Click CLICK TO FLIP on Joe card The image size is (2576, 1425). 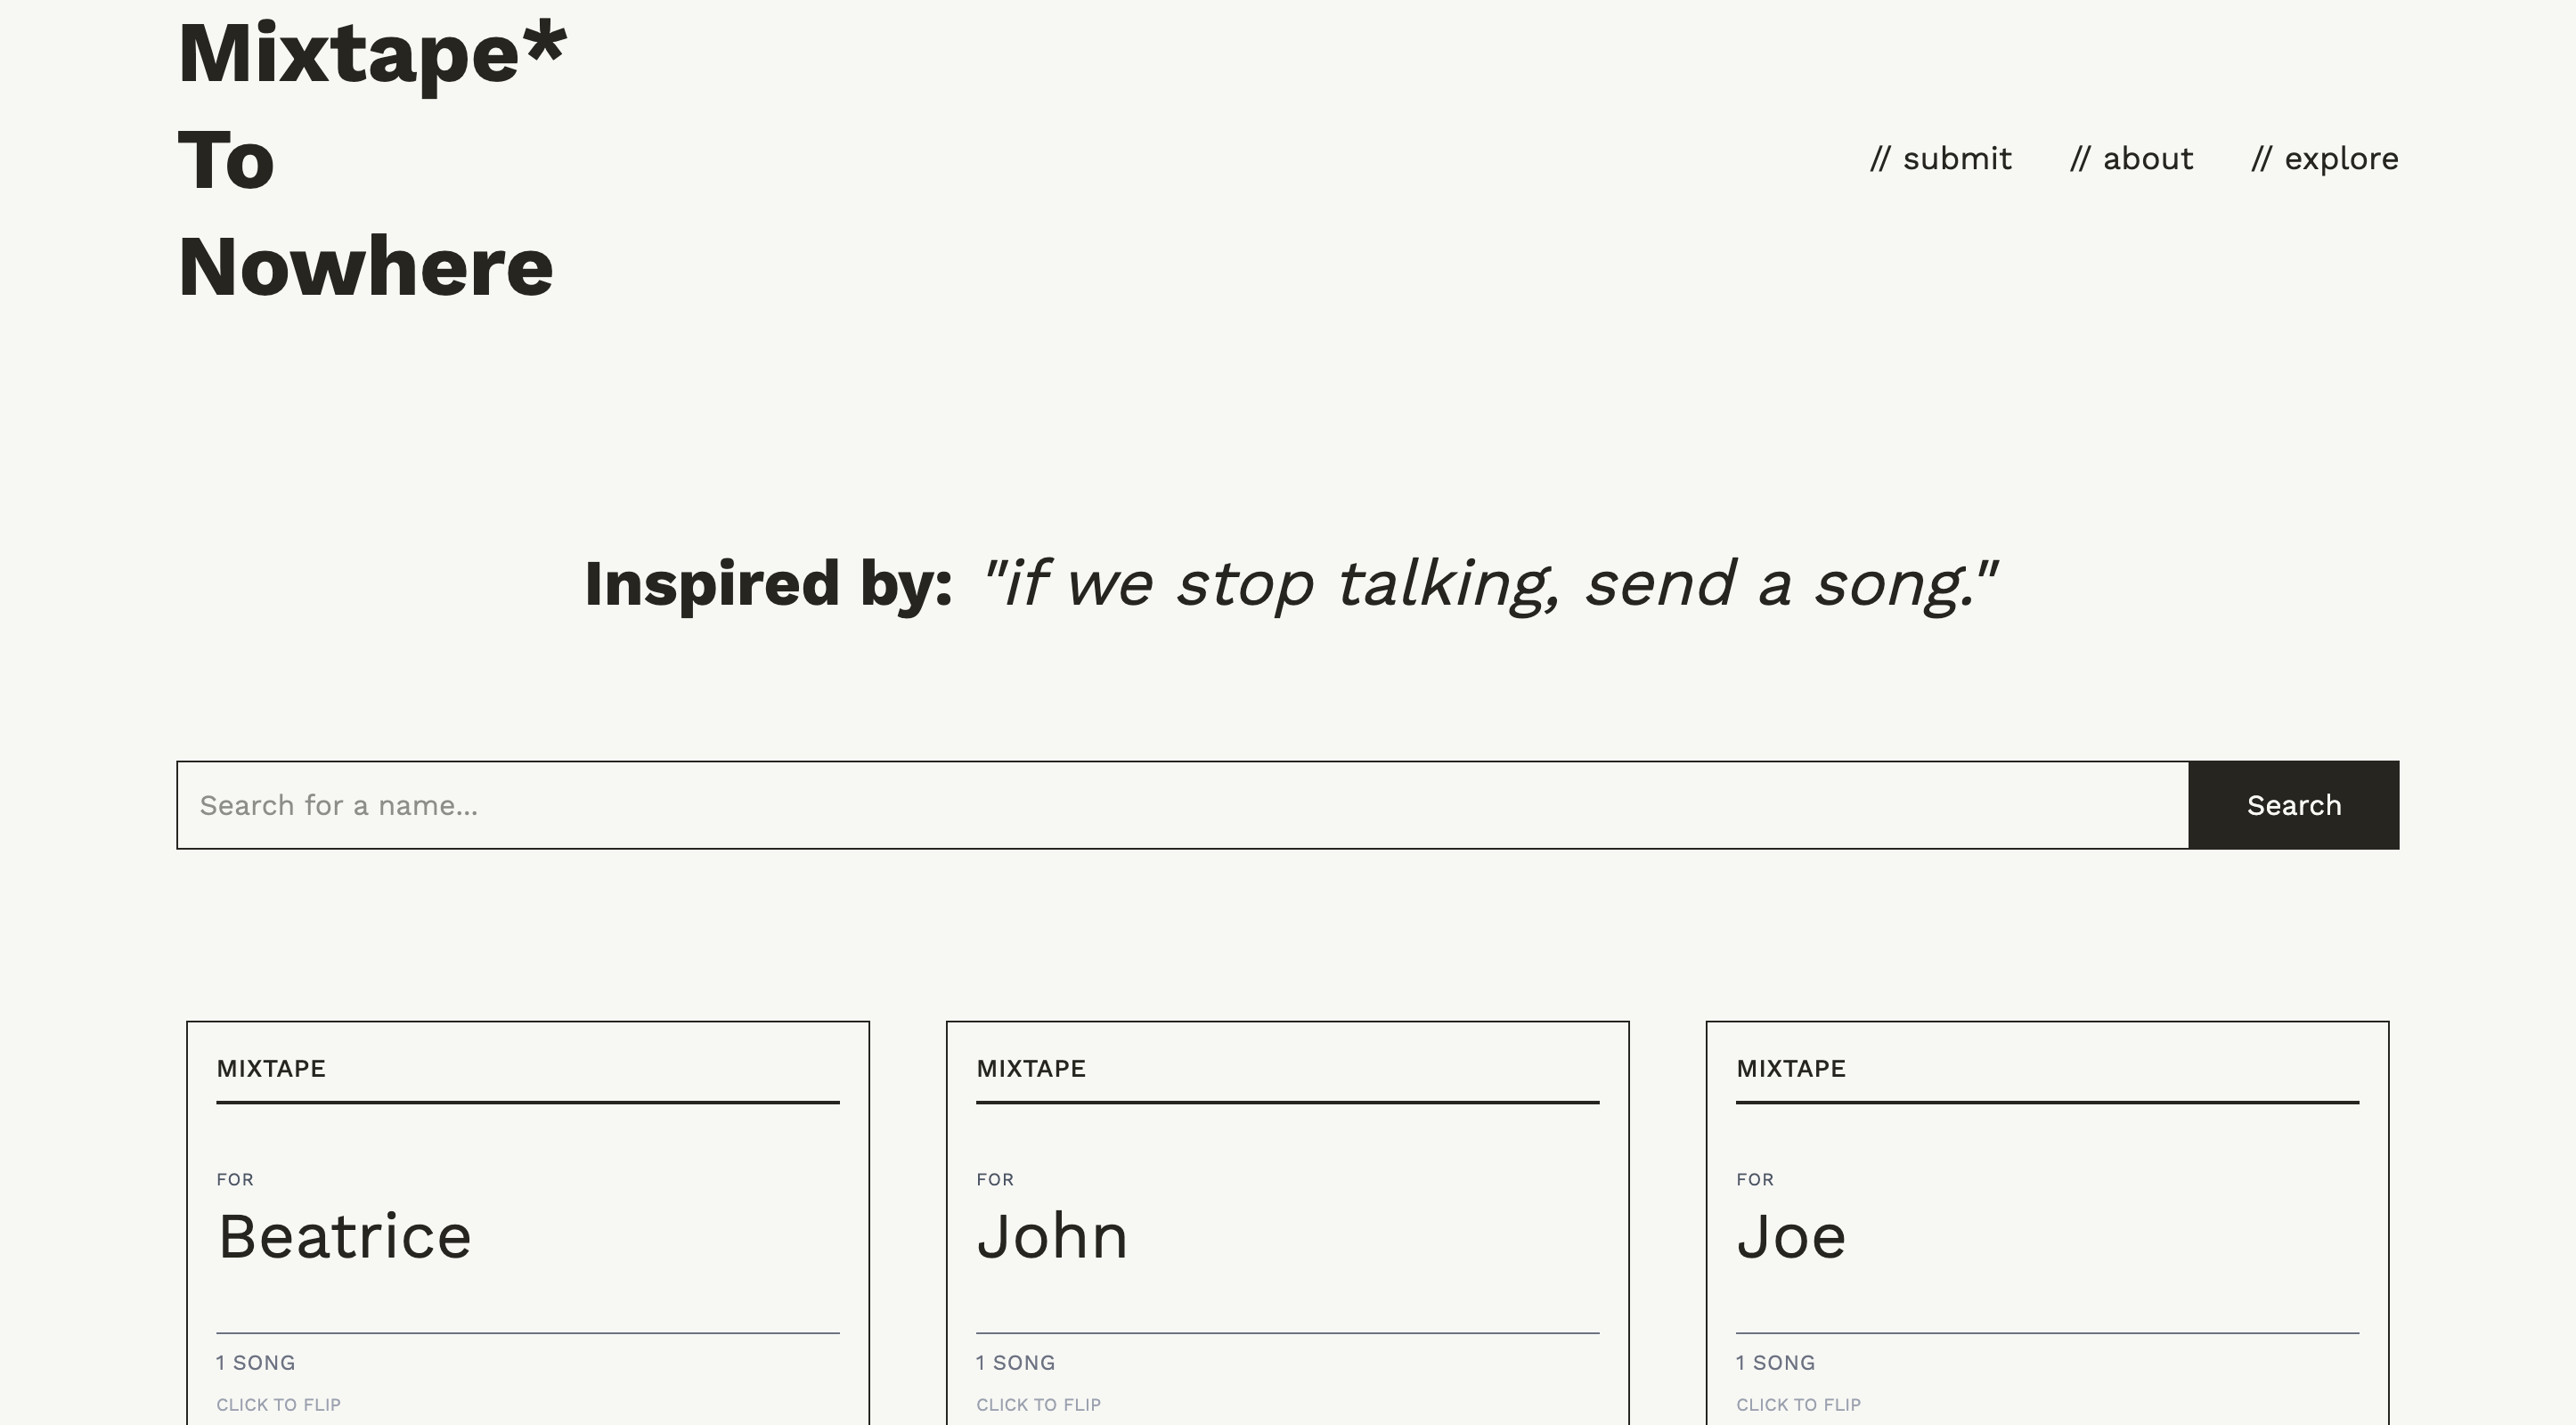point(1799,1404)
